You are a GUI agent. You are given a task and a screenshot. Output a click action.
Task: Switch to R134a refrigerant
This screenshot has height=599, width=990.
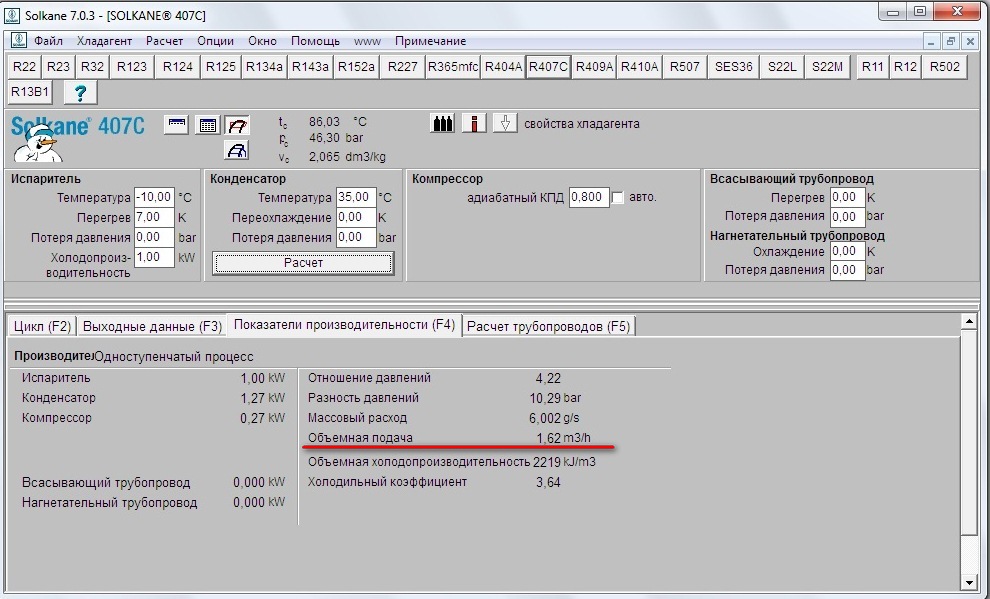point(264,67)
